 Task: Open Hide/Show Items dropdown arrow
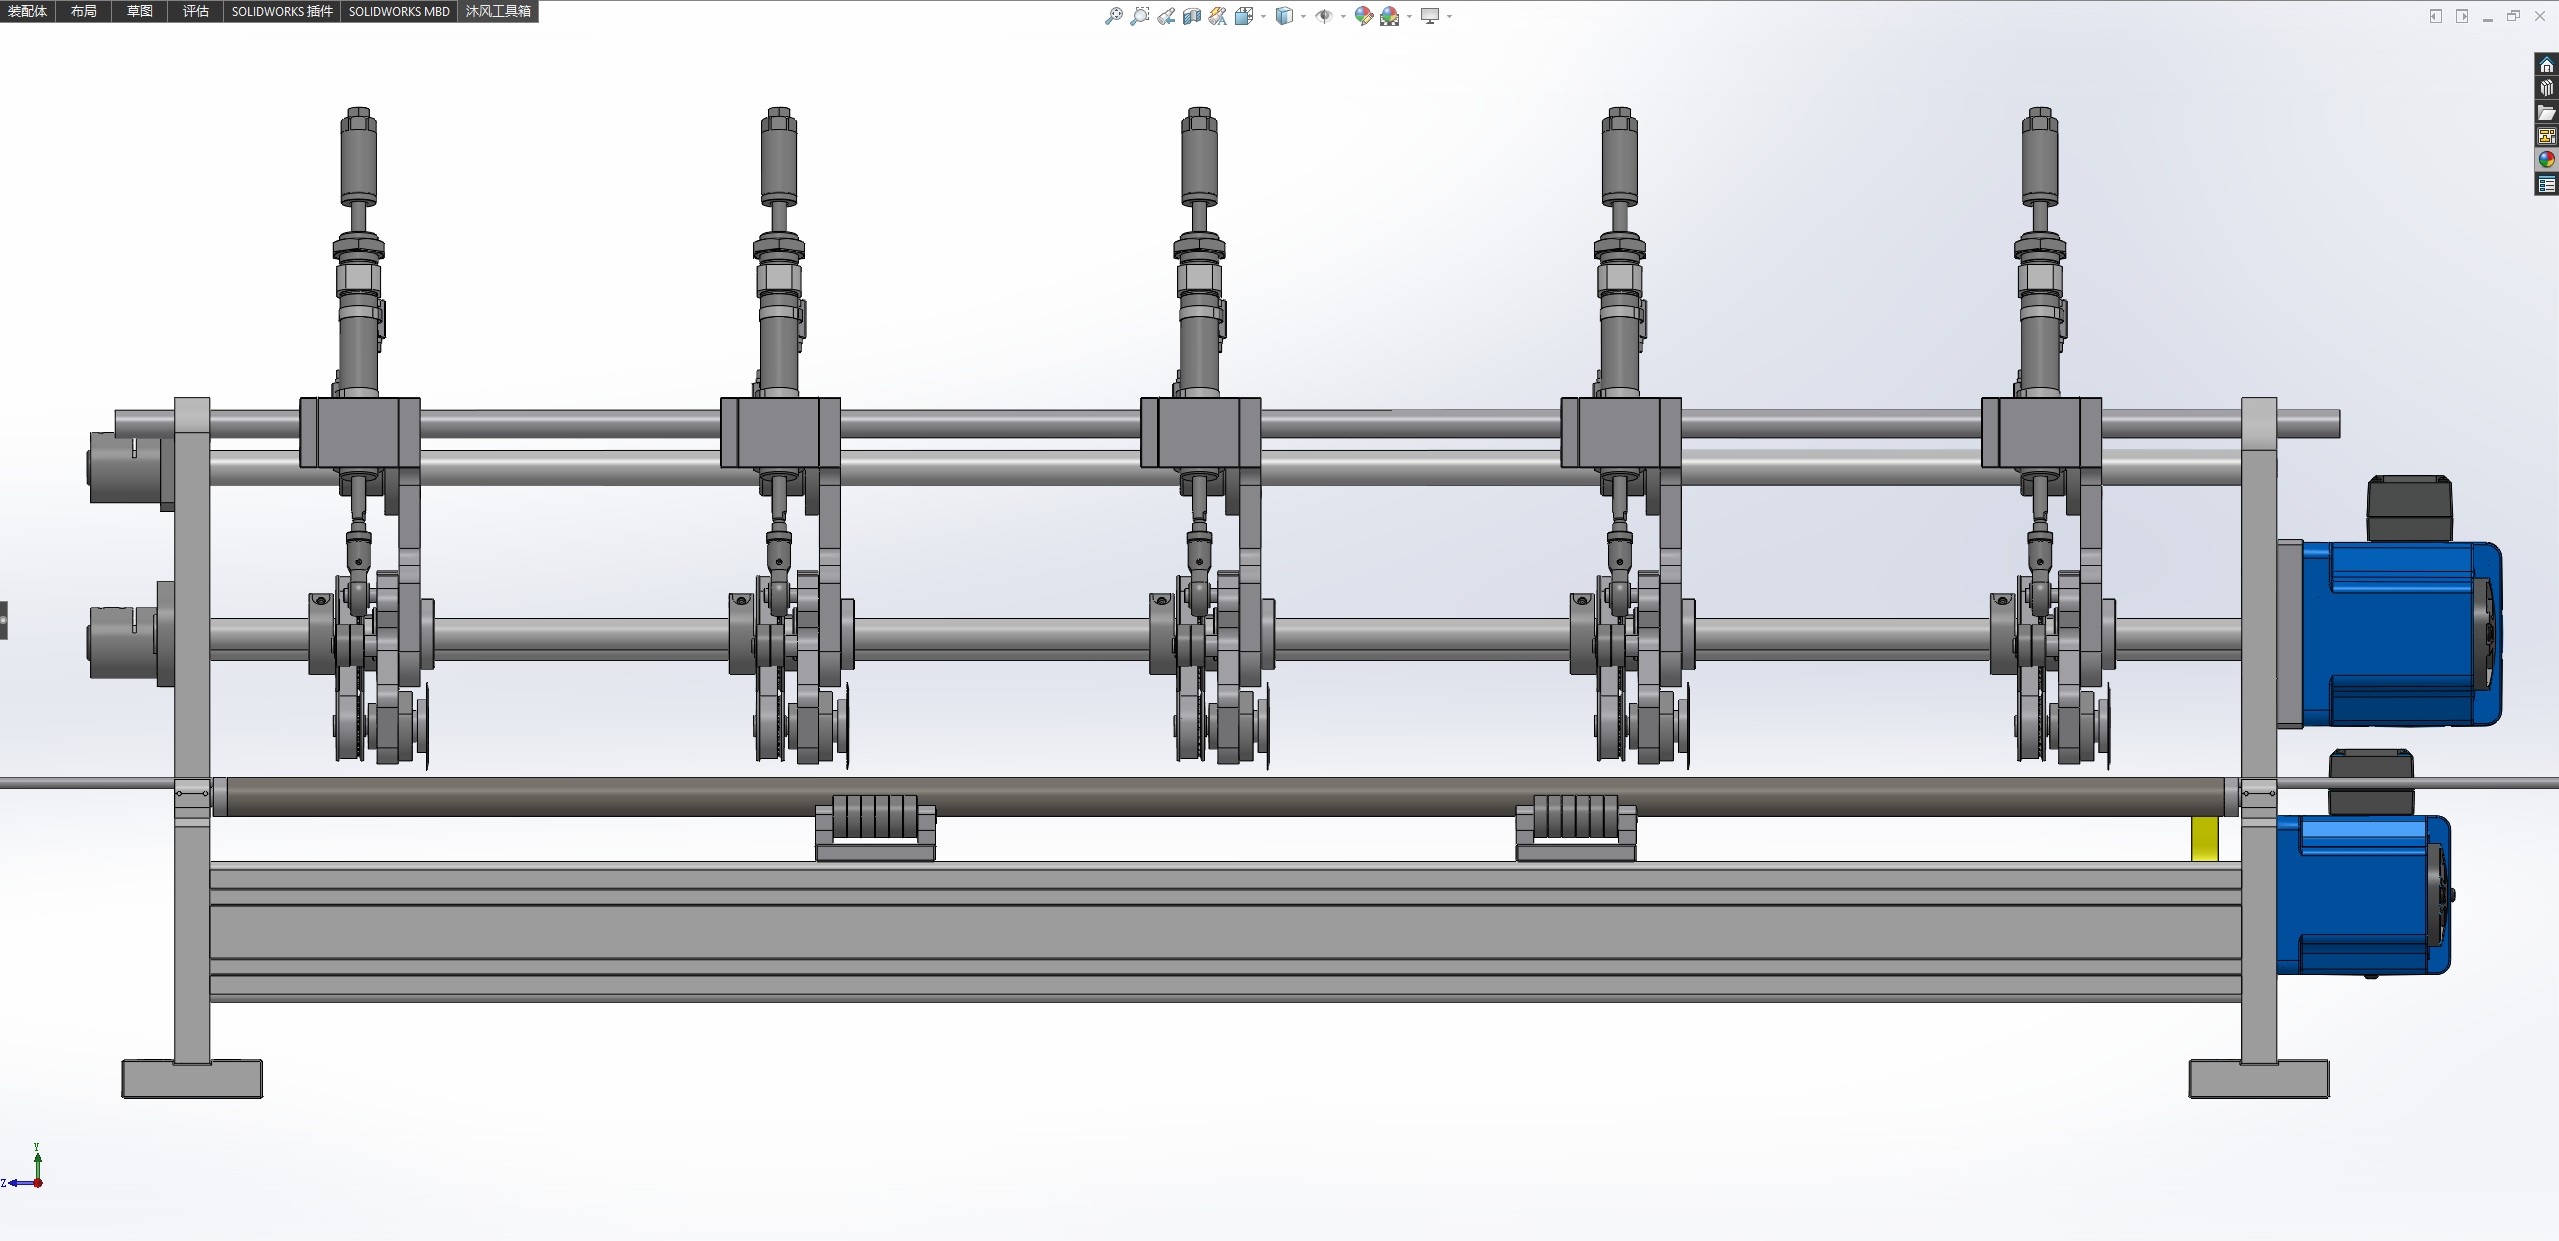1342,16
